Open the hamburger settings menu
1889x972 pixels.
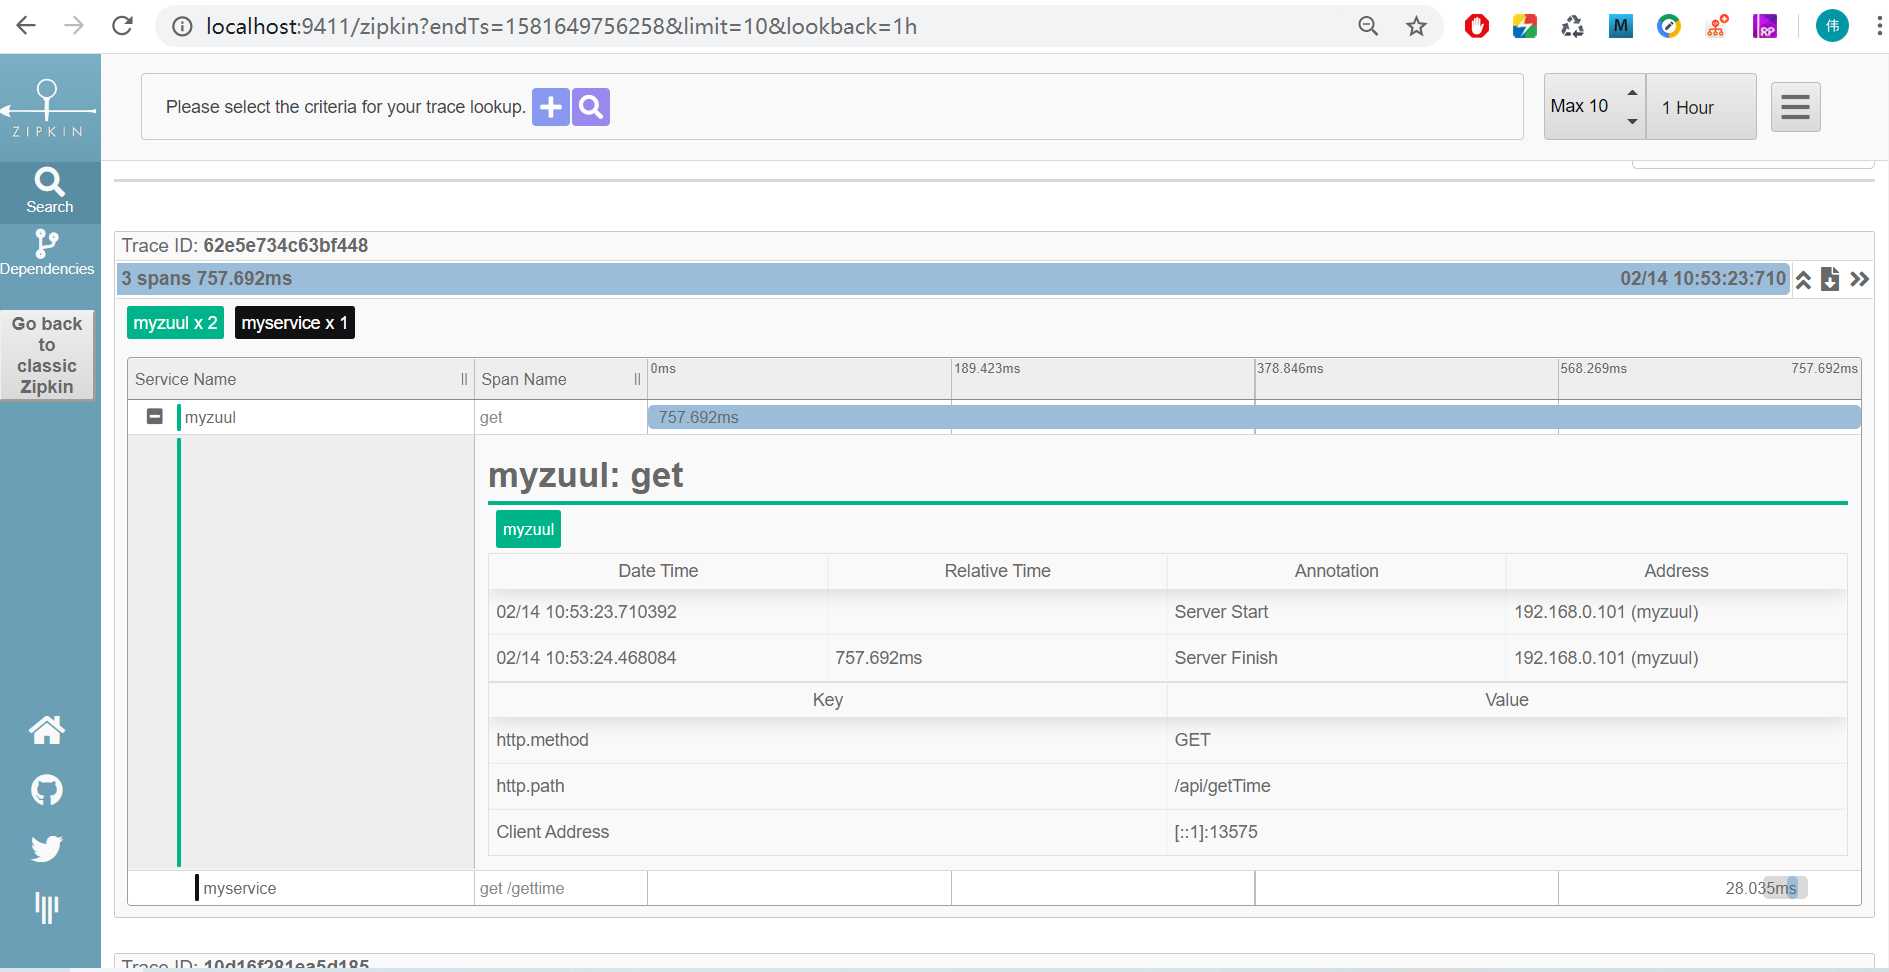tap(1795, 107)
